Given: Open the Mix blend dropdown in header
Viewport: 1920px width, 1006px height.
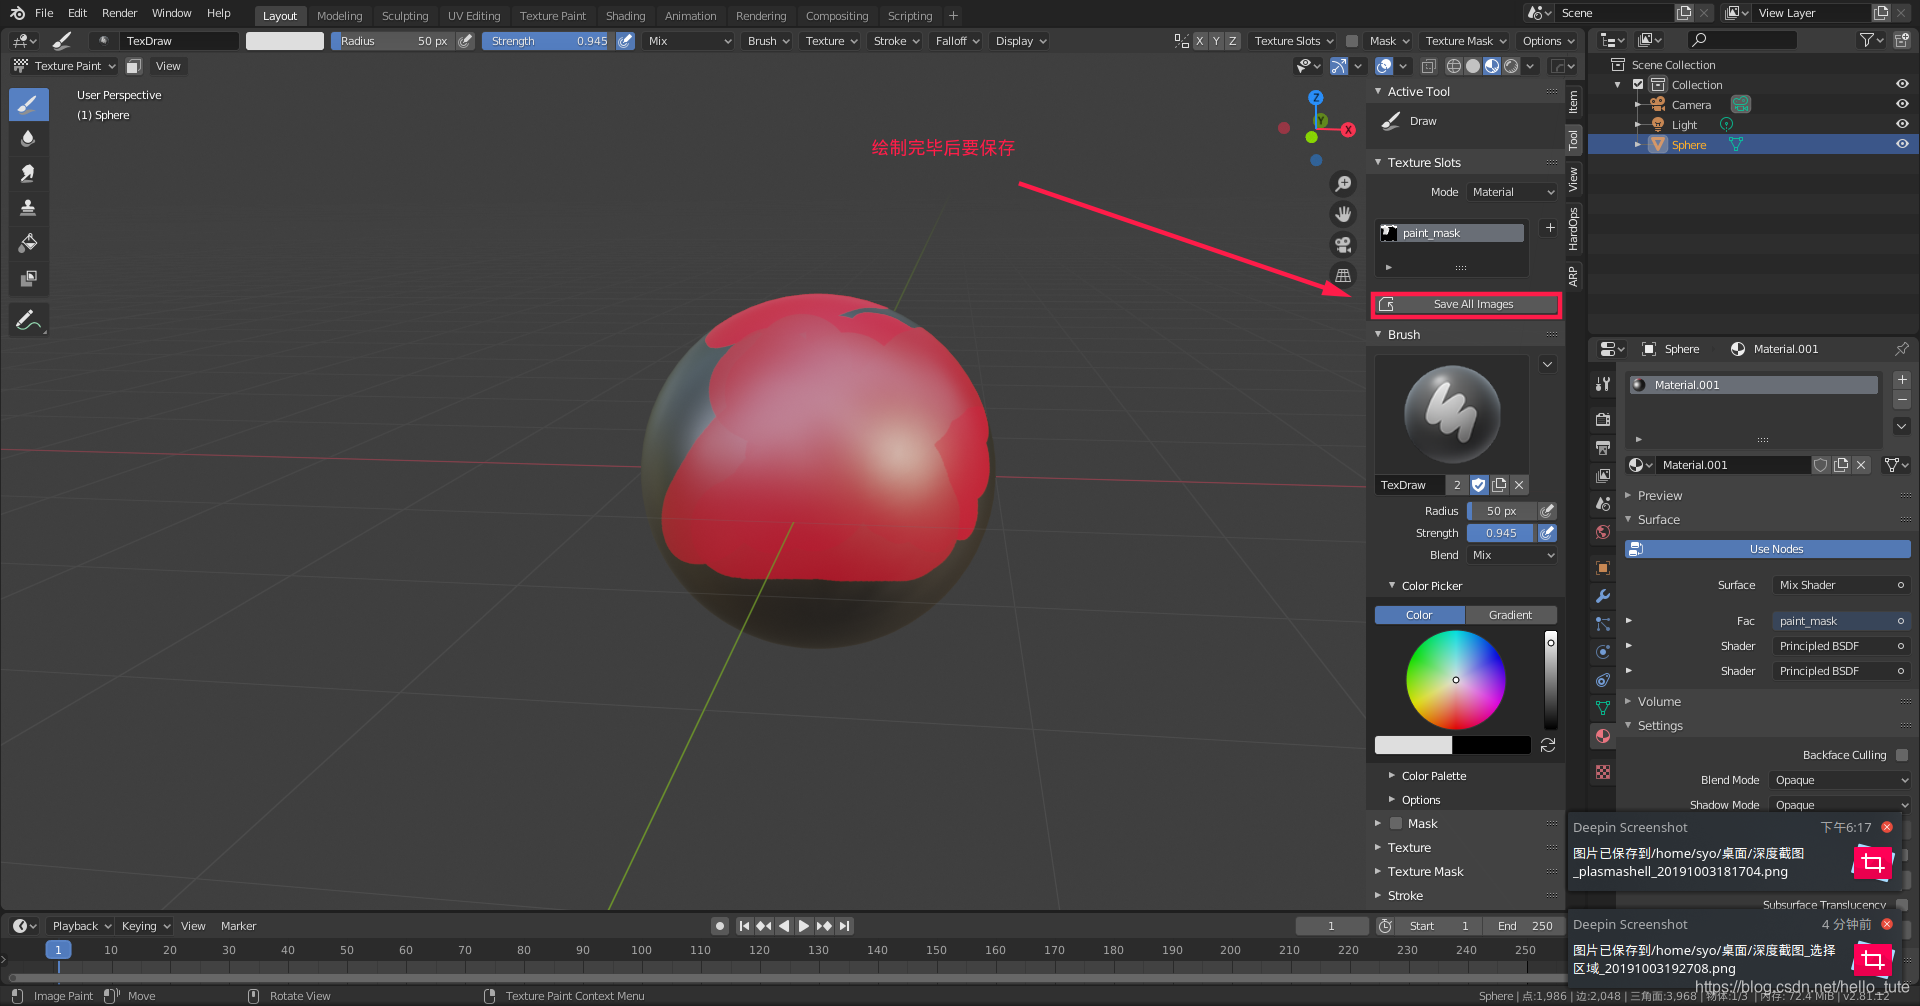Looking at the screenshot, I should click(688, 41).
